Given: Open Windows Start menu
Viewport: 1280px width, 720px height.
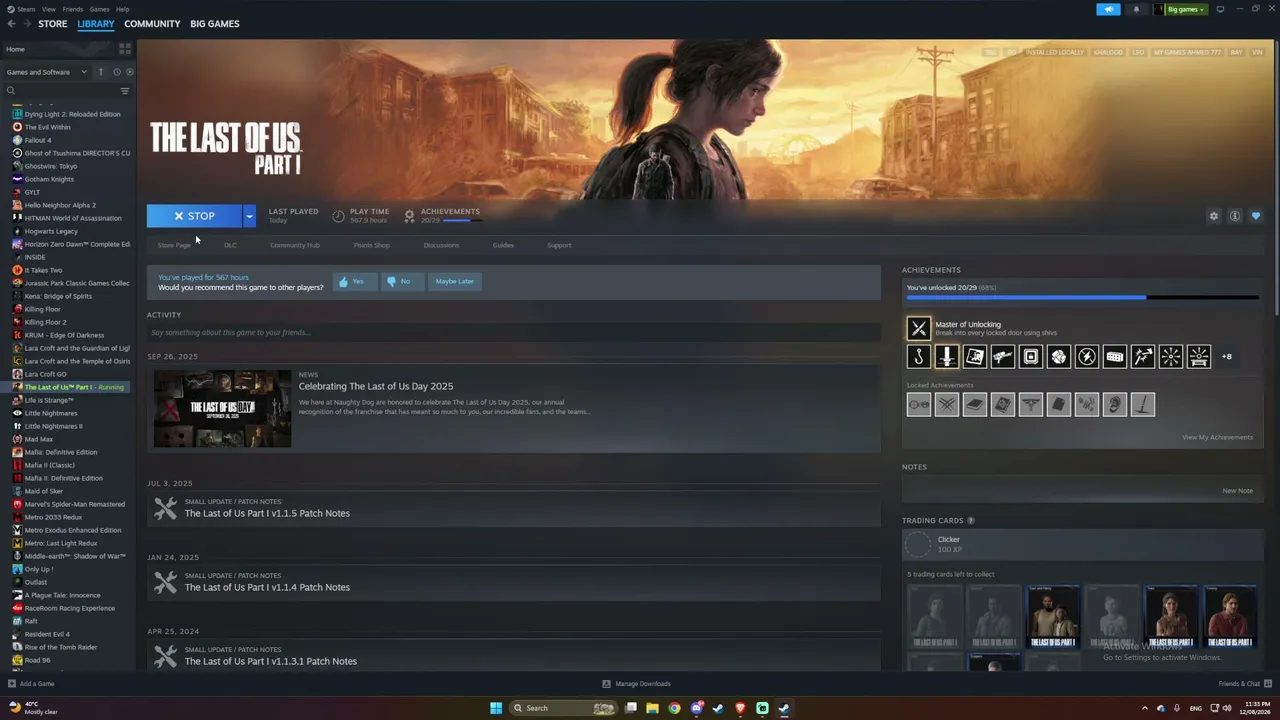Looking at the screenshot, I should tap(496, 708).
